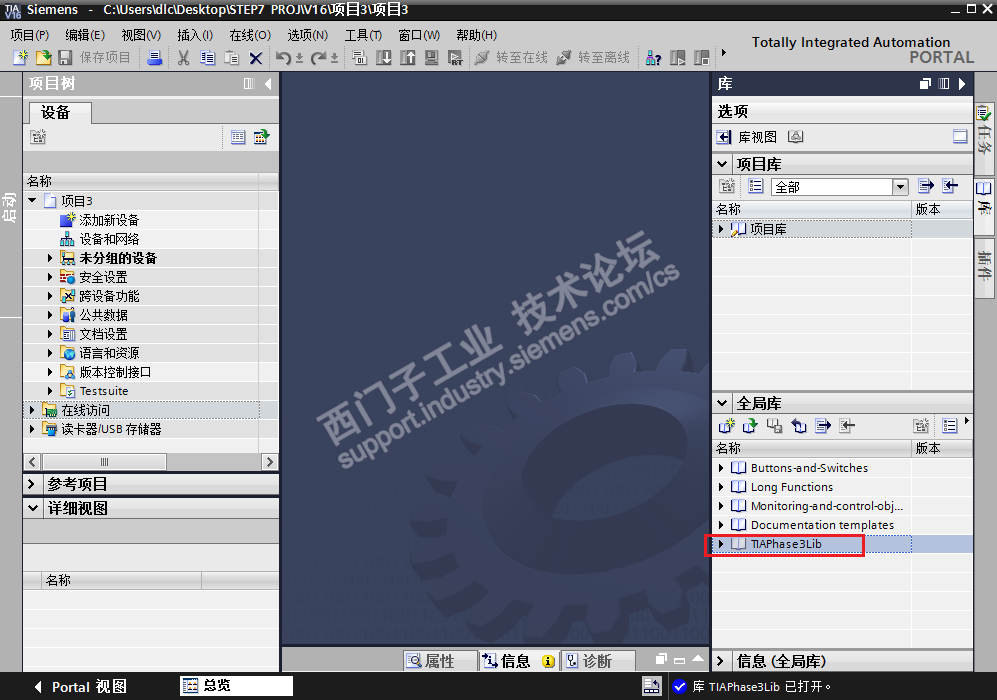Click the info warning icon in inspector

[548, 661]
